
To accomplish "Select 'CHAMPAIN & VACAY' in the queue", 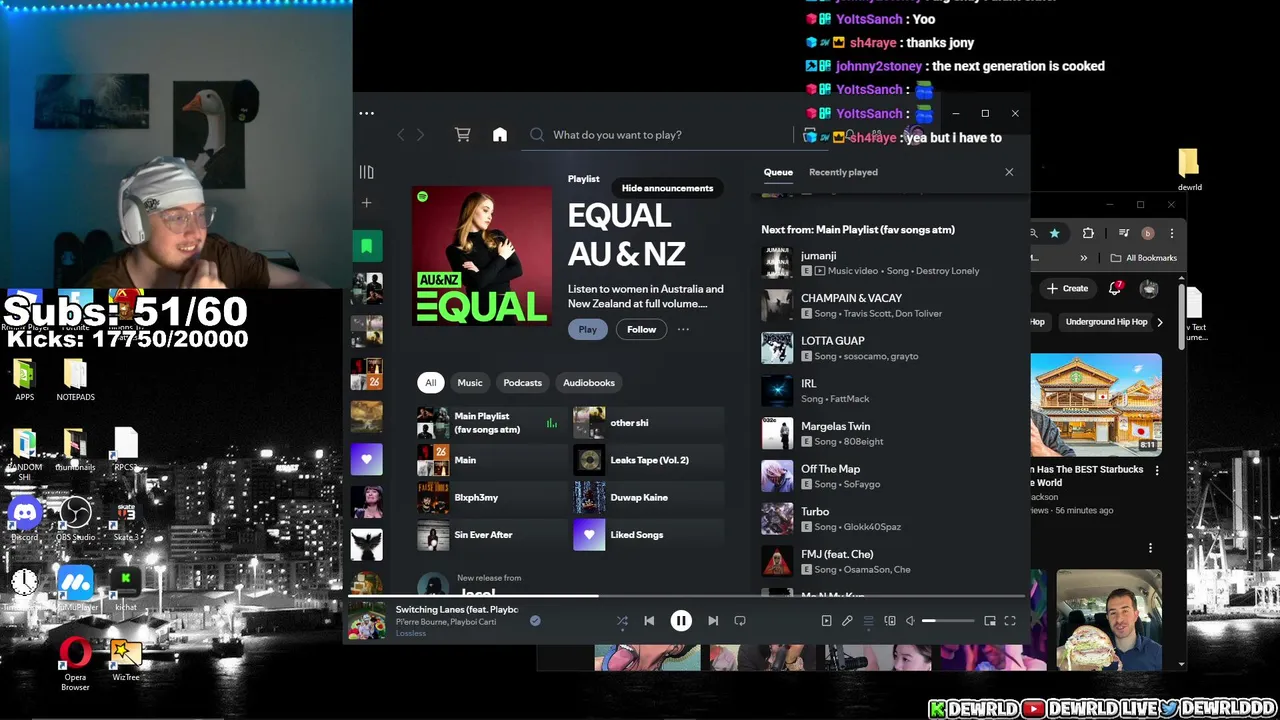I will (890, 305).
